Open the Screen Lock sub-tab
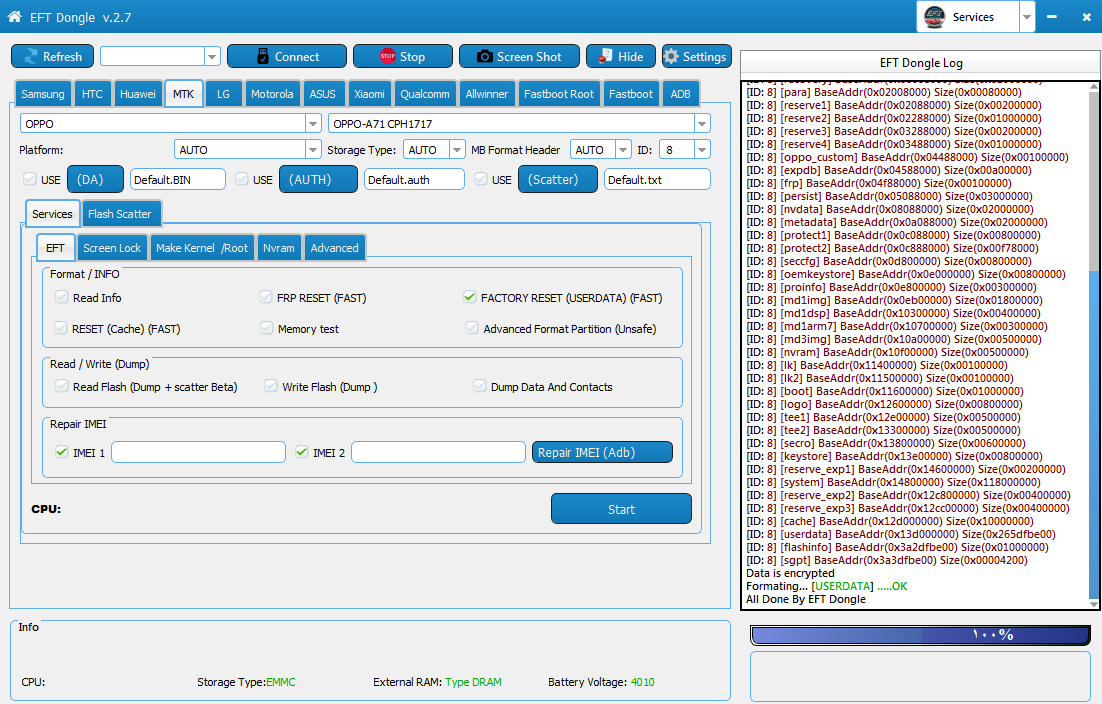This screenshot has width=1102, height=704. click(x=112, y=247)
